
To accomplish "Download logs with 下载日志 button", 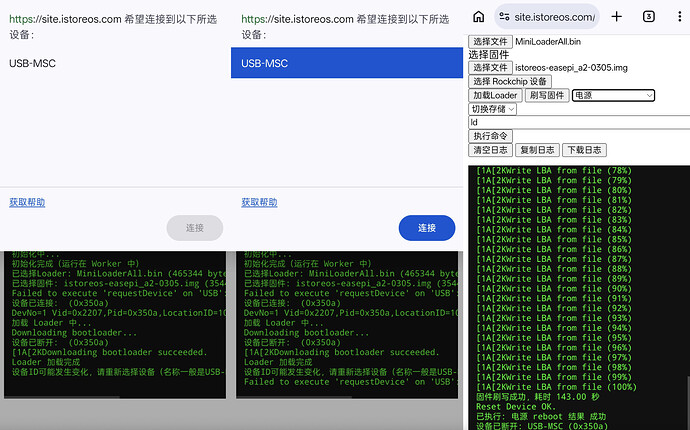I will [584, 150].
